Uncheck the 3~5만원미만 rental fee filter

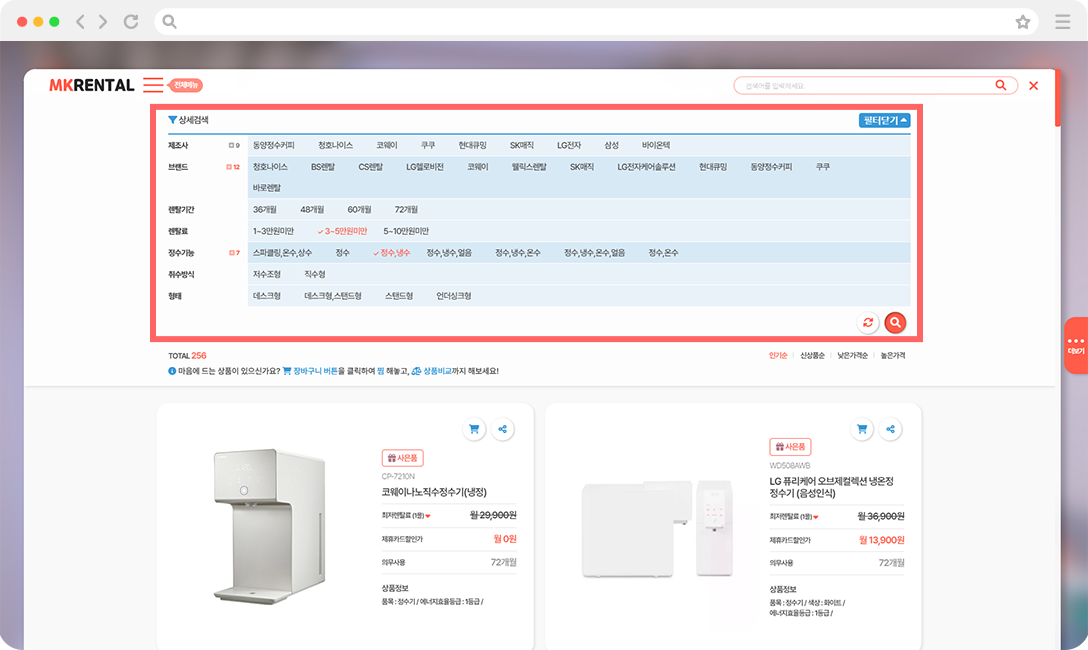click(342, 231)
